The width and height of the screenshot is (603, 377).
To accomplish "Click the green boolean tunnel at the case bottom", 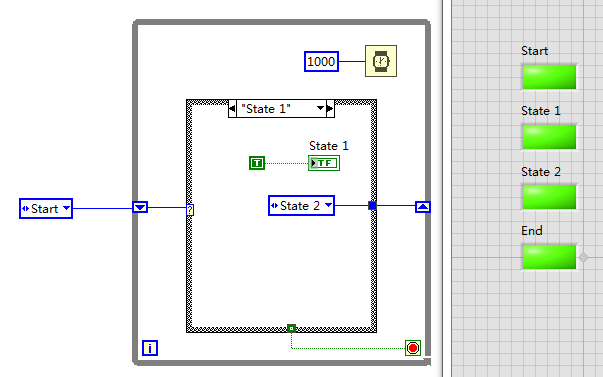I will (292, 329).
